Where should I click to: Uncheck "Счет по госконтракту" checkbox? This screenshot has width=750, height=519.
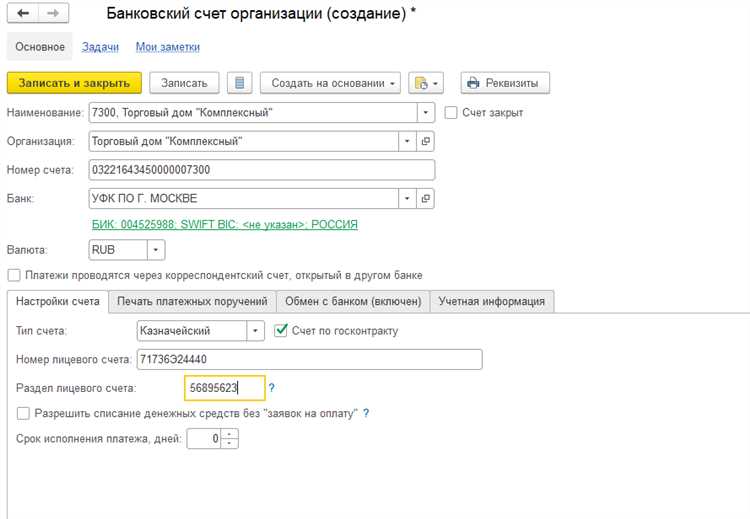click(x=281, y=331)
